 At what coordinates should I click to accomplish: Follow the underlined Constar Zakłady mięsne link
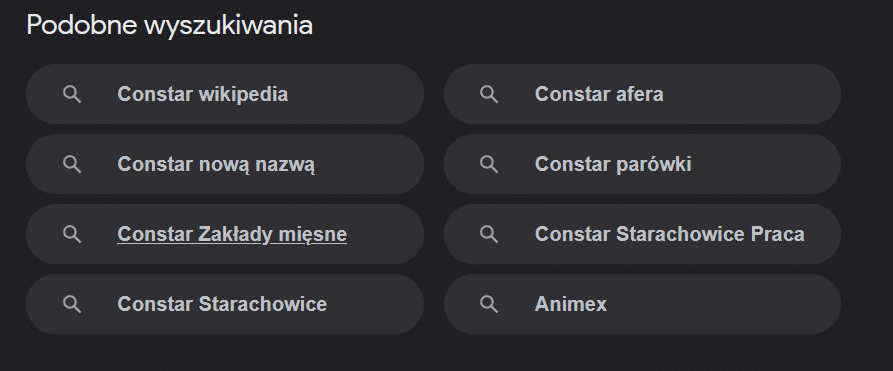tap(232, 234)
